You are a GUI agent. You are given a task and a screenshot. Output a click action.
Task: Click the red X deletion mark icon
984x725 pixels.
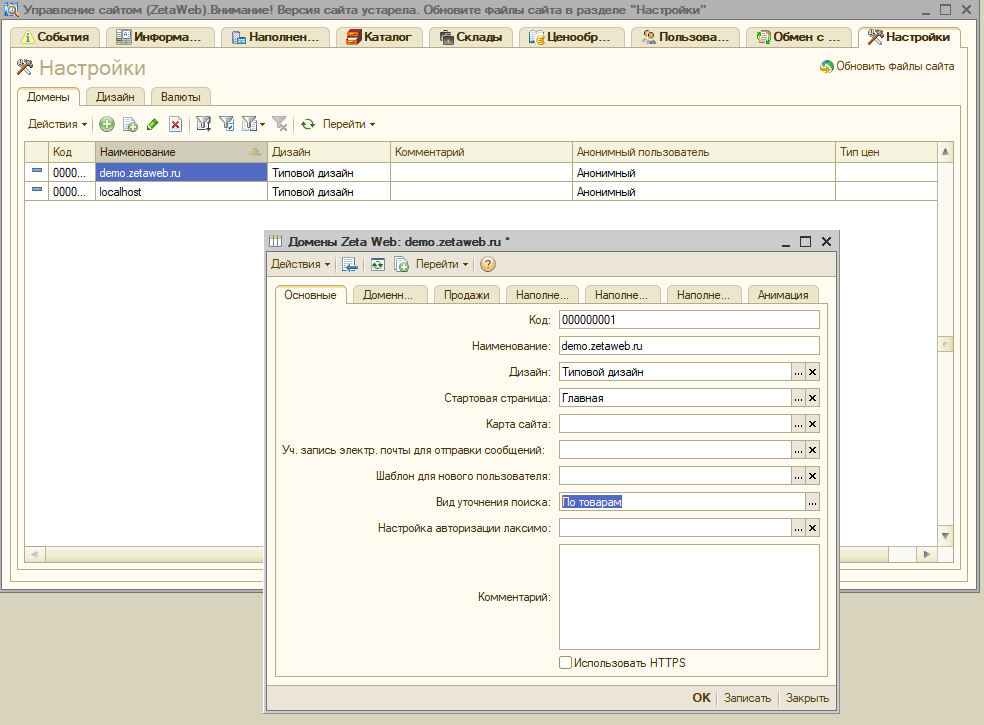[176, 124]
